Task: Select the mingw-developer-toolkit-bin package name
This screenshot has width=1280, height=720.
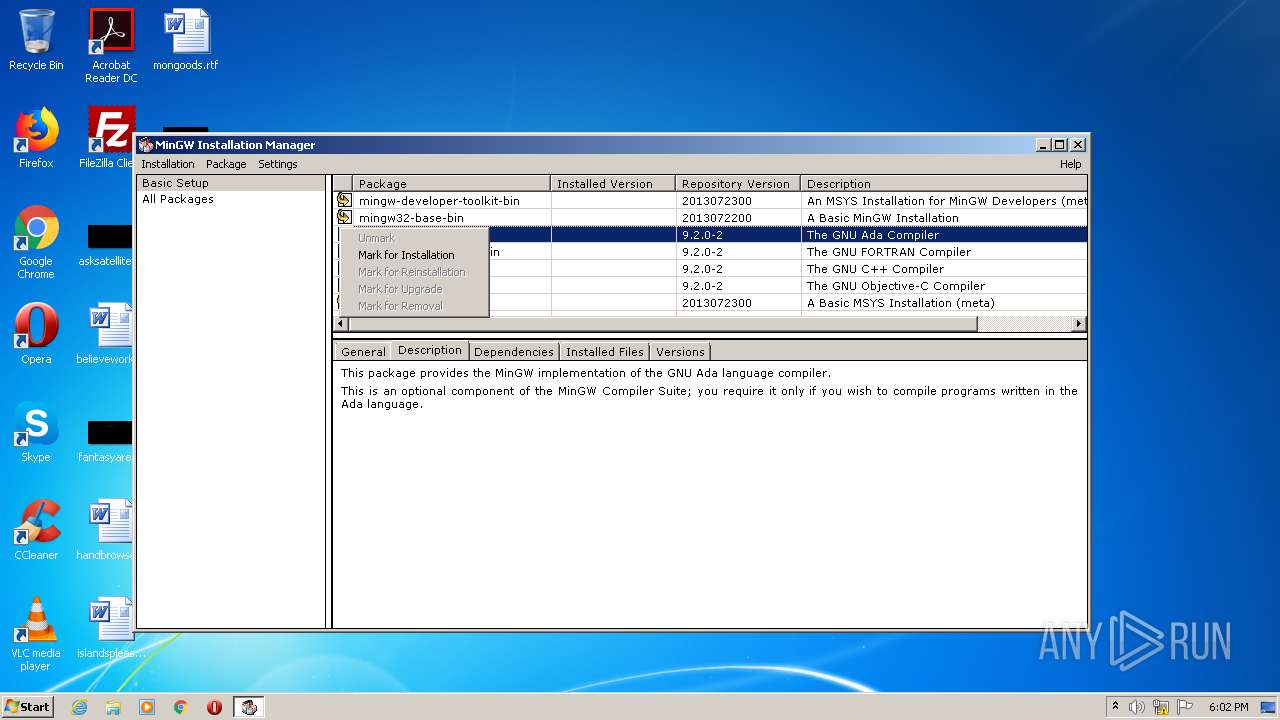Action: tap(439, 201)
